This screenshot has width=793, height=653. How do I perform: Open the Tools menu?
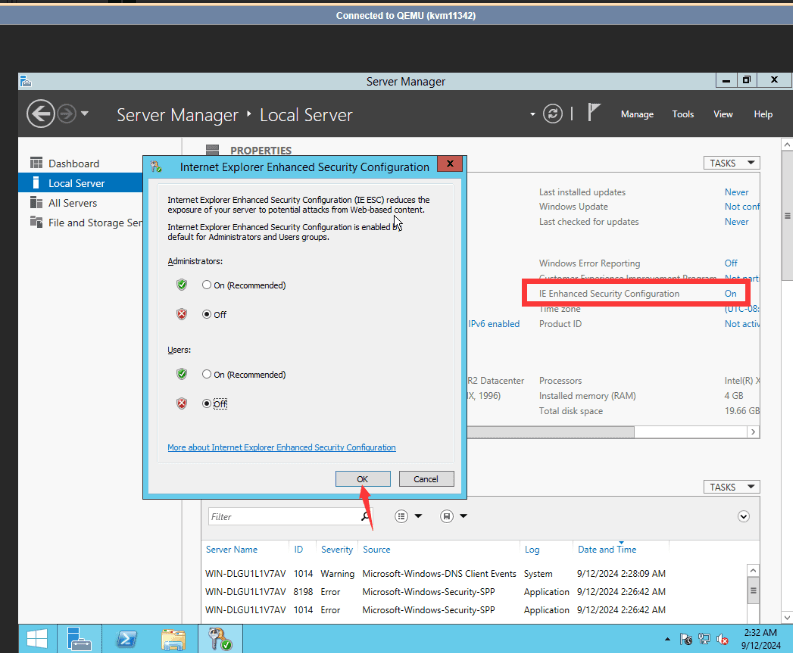[683, 114]
